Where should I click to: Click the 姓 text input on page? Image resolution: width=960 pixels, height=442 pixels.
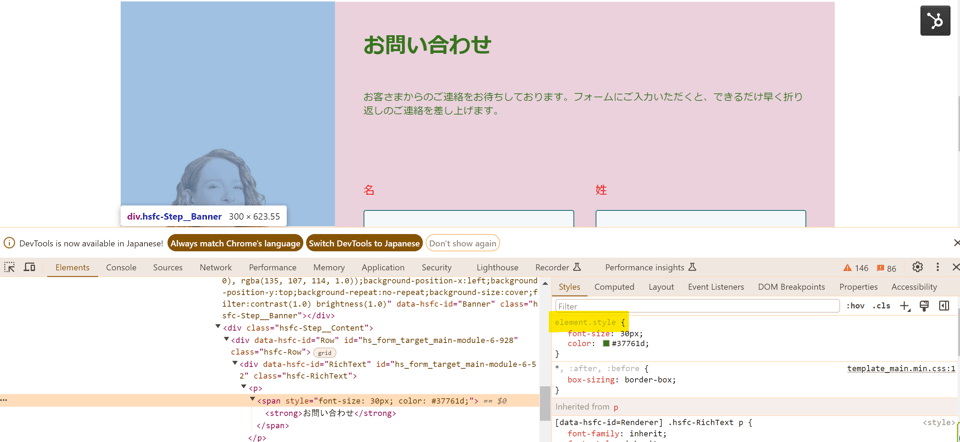pos(700,219)
